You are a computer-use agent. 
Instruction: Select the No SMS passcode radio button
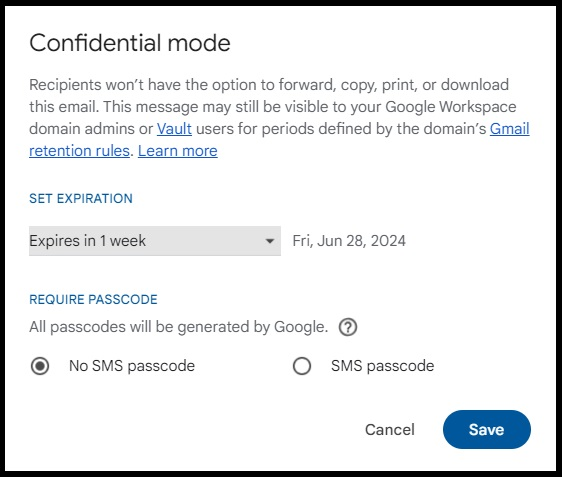coord(40,366)
